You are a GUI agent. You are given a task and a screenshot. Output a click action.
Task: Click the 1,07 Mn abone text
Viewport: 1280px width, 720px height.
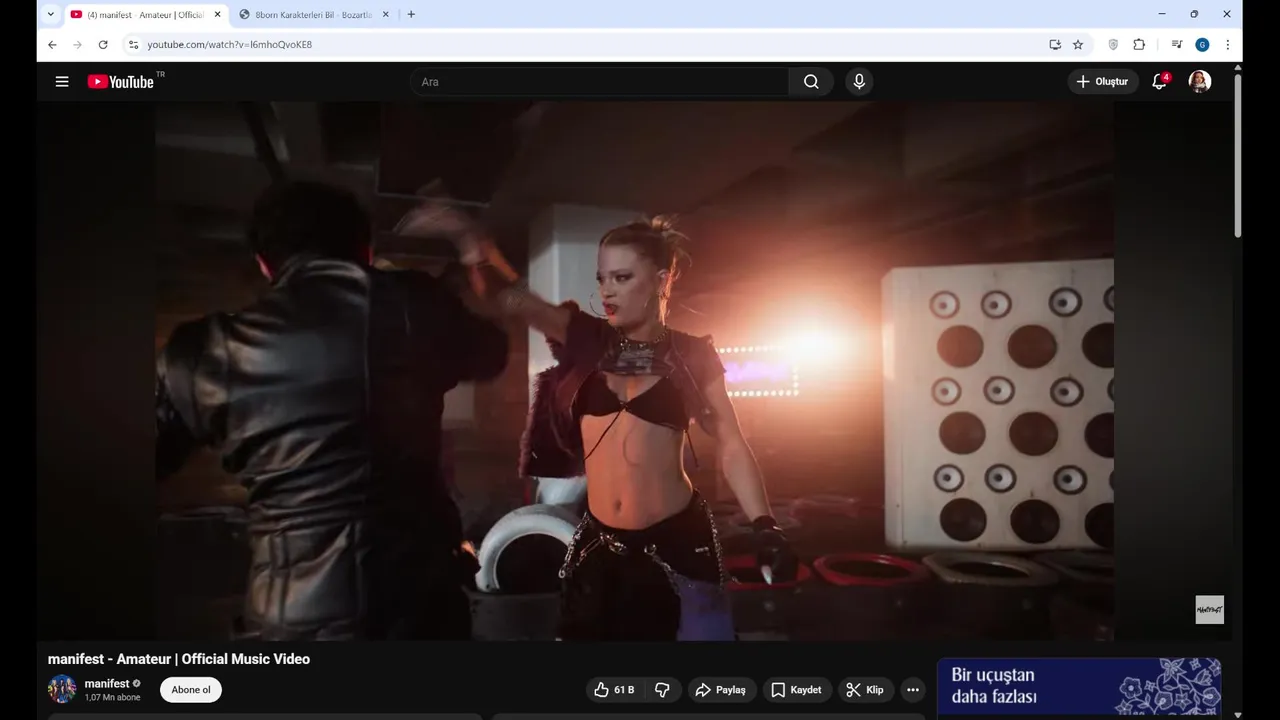112,698
